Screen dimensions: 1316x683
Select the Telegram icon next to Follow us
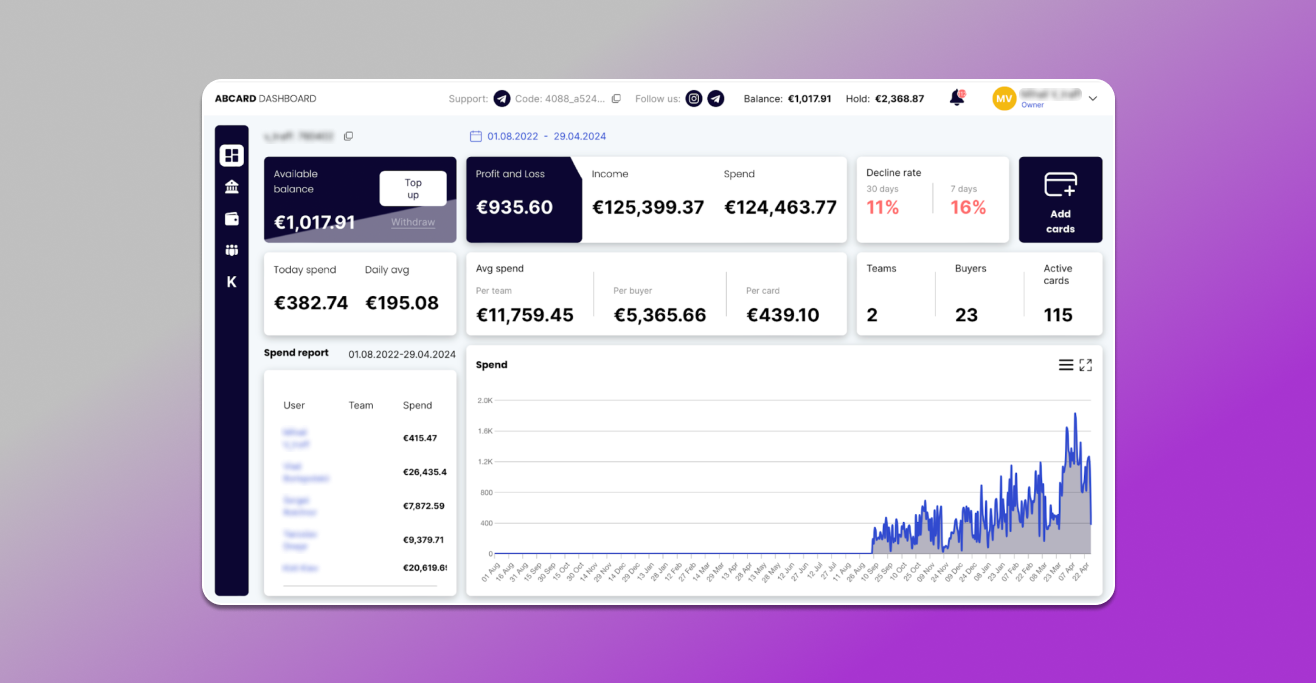tap(716, 98)
